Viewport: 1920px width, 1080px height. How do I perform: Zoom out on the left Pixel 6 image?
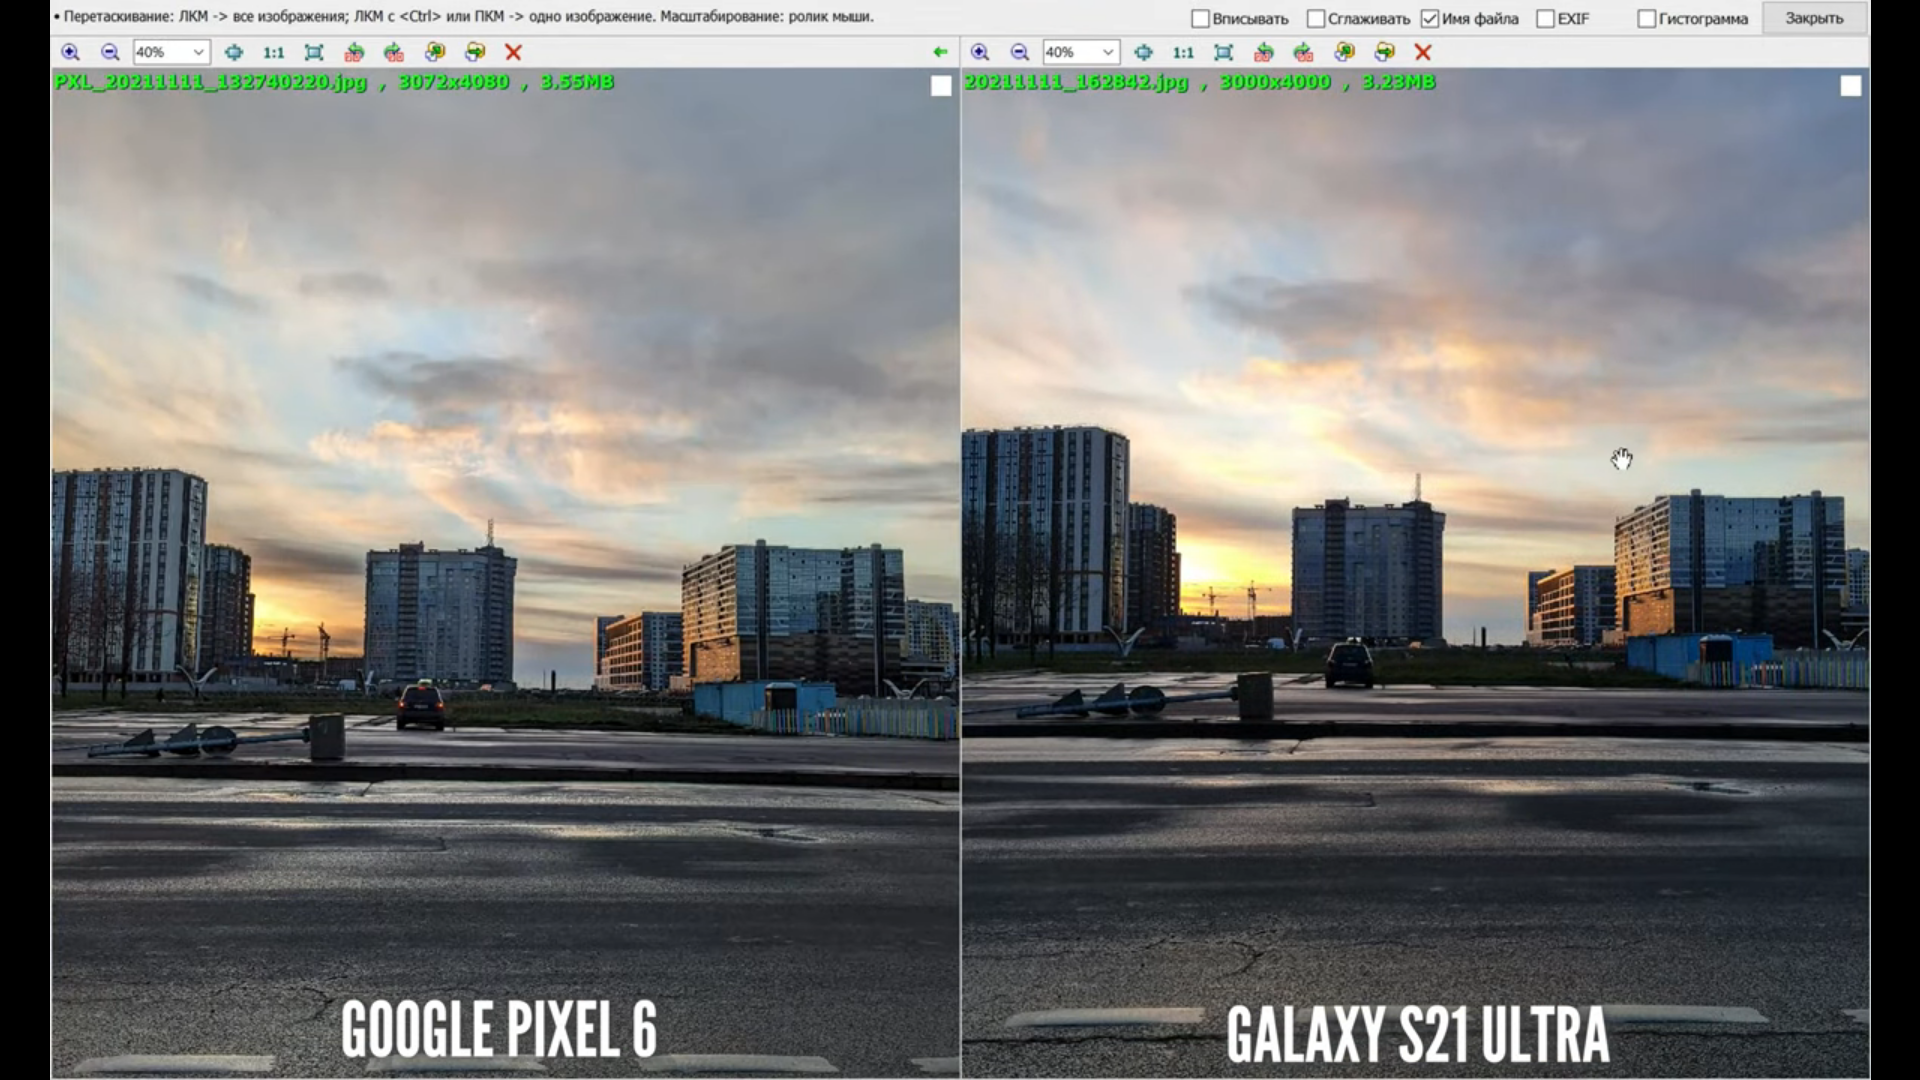110,52
